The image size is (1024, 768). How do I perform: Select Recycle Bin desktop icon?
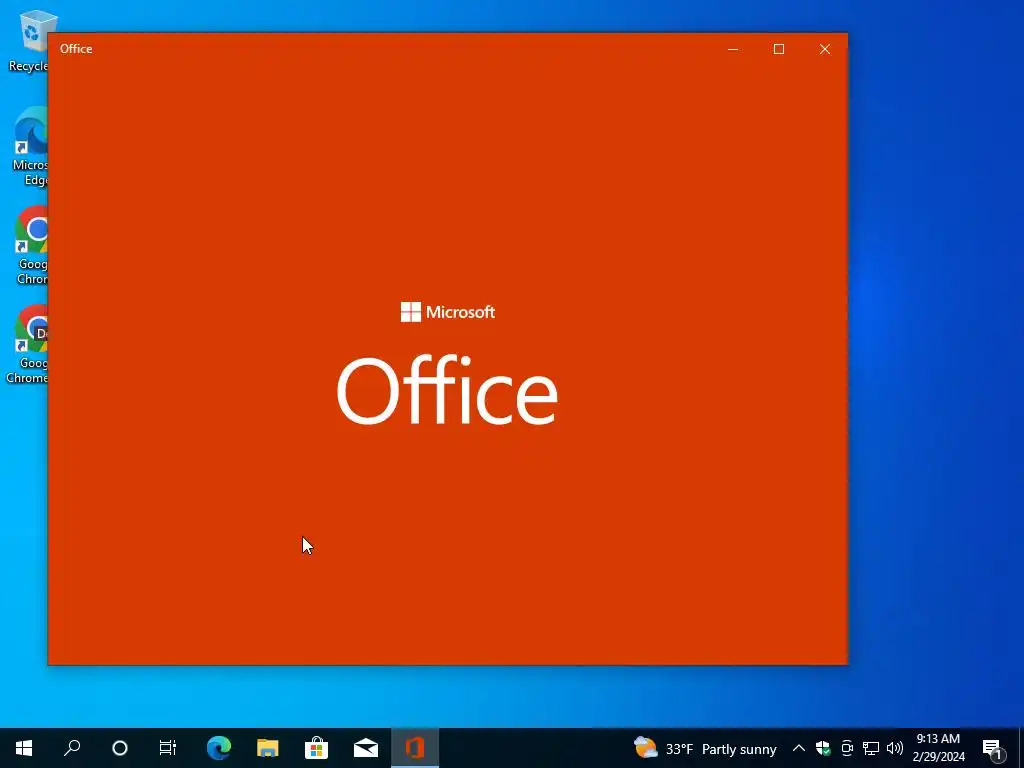(27, 40)
